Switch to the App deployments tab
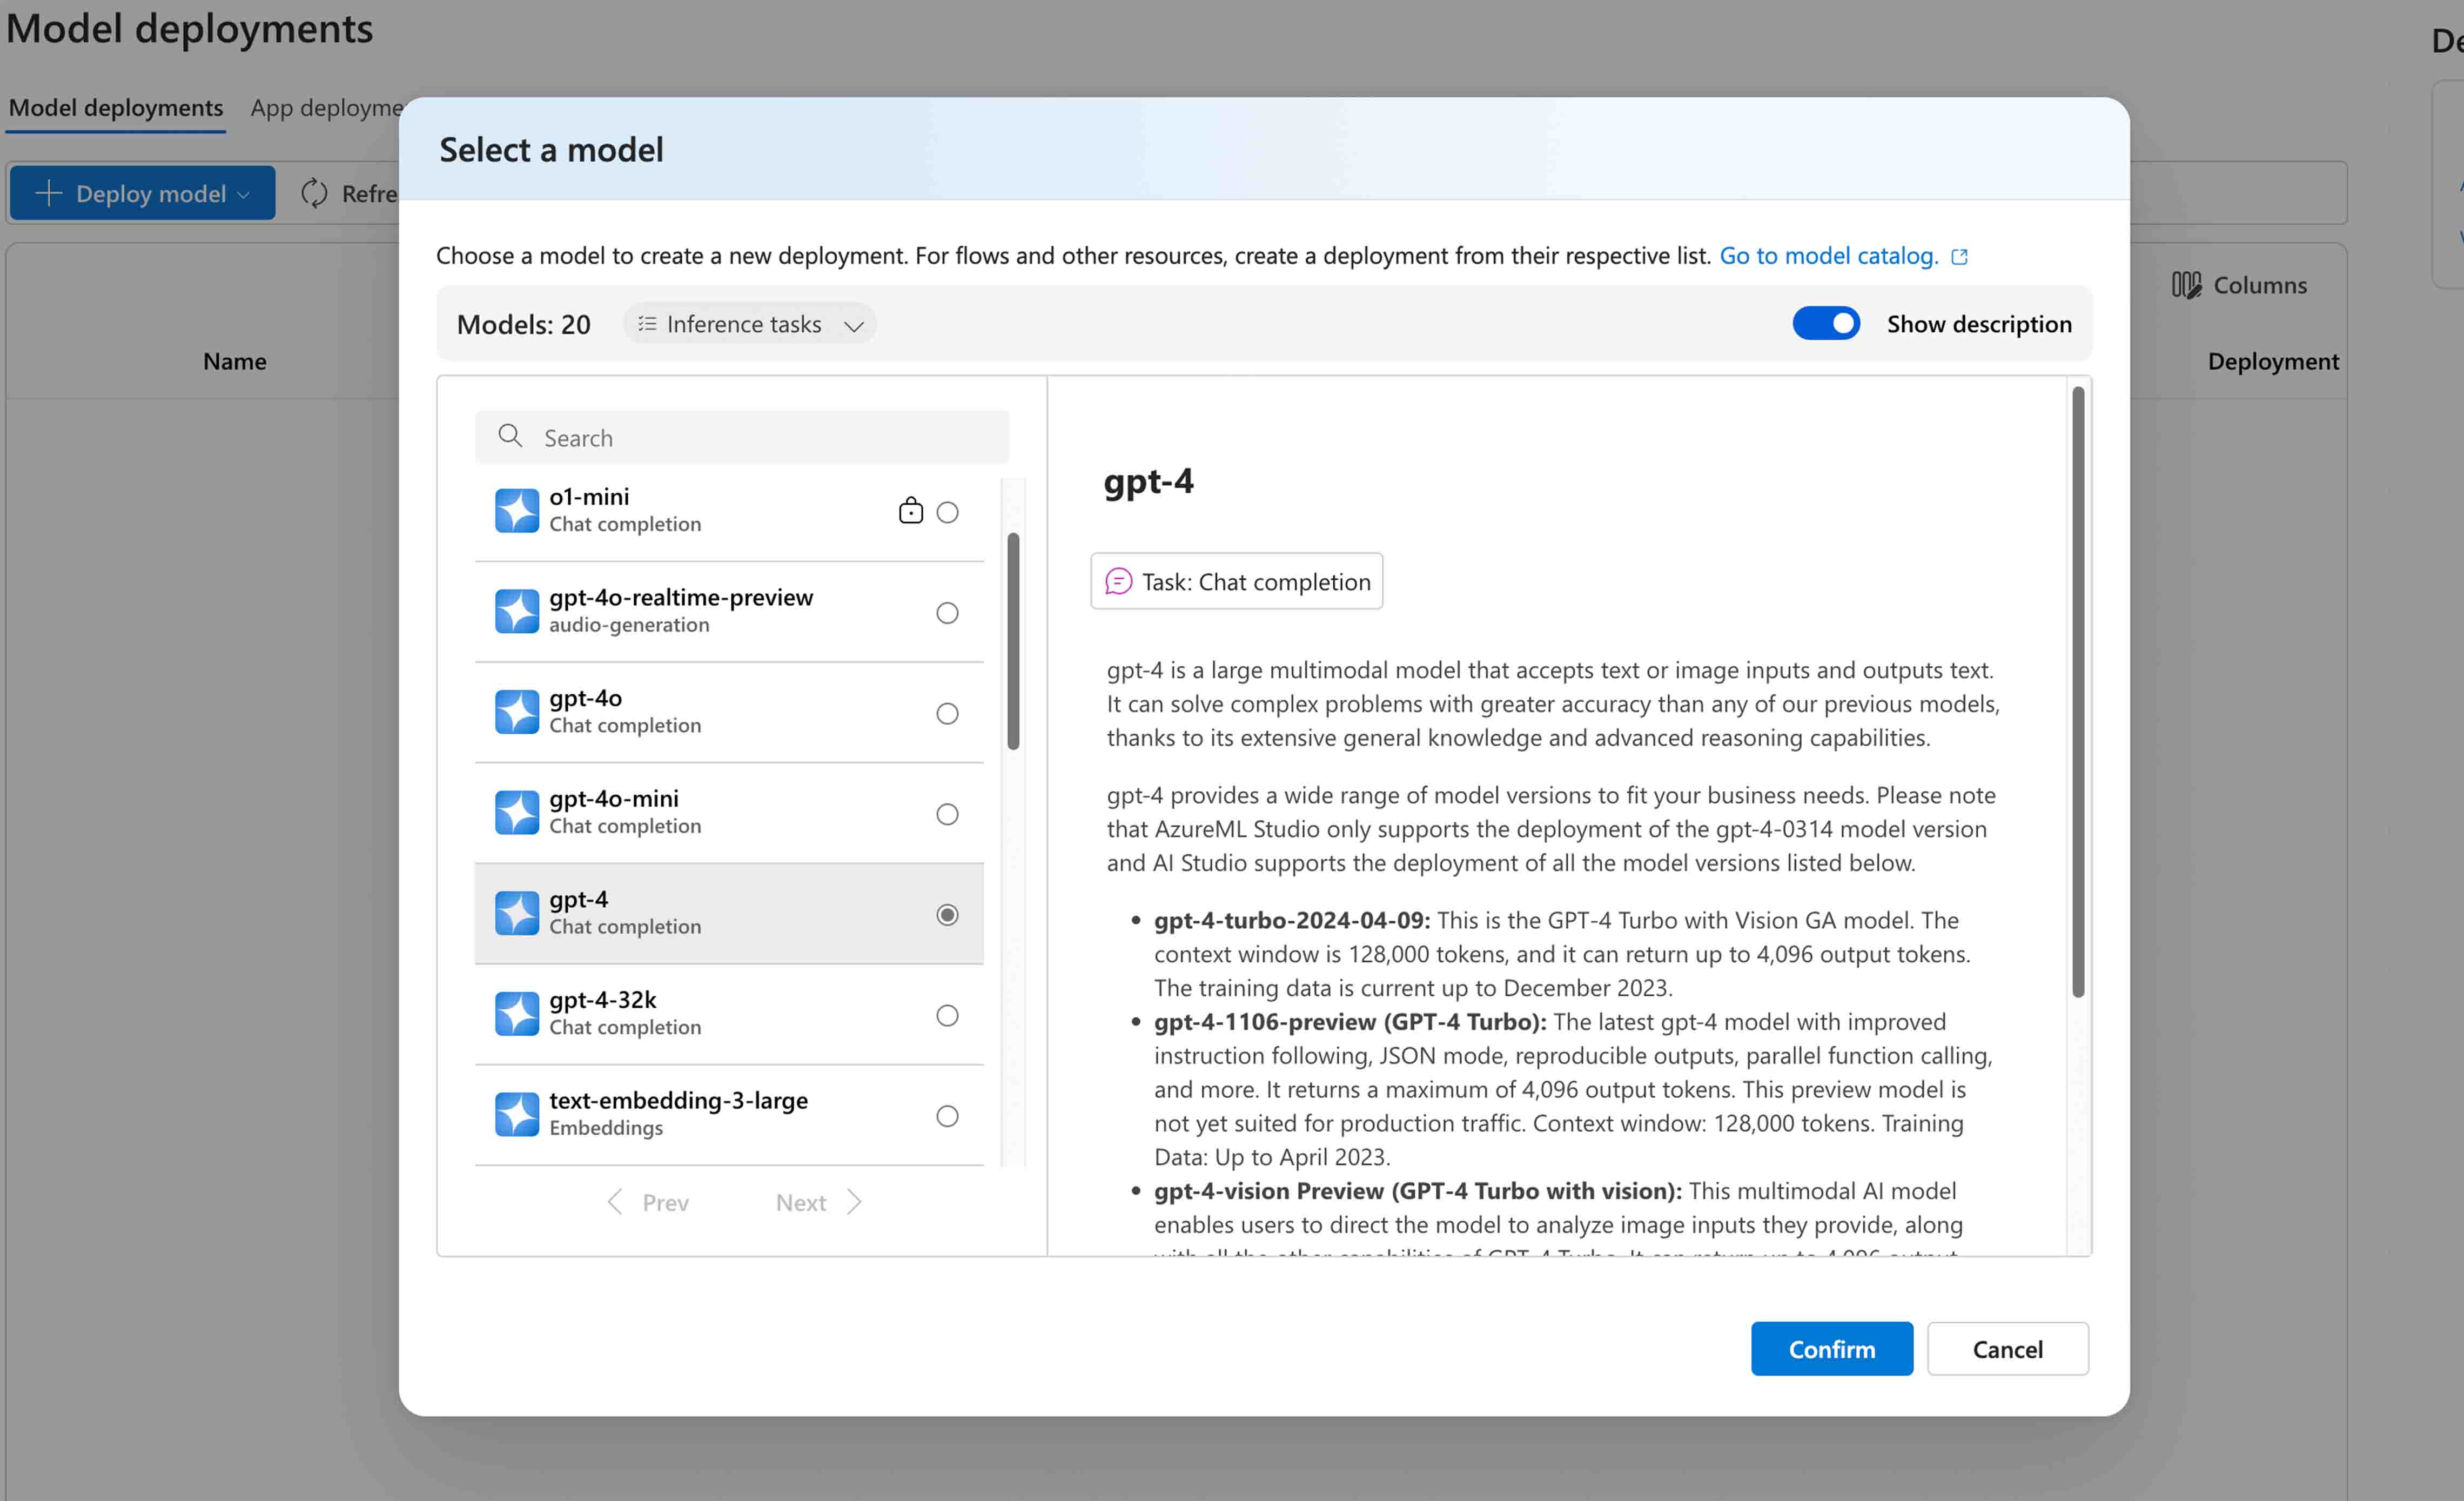 [326, 108]
